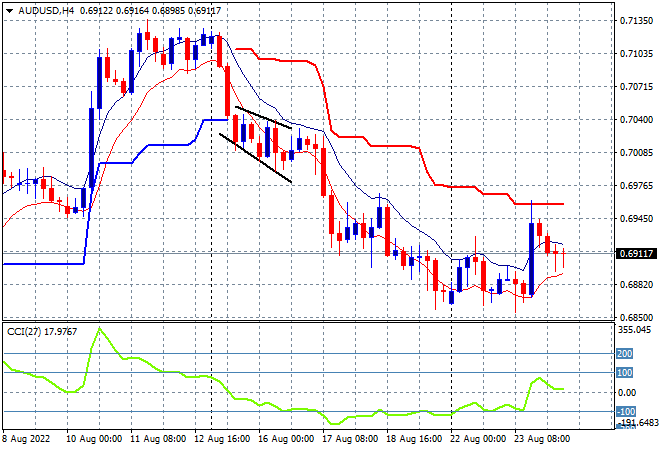Click the triangle arrow beside AUDUSD,H4
The height and width of the screenshot is (450, 660).
pyautogui.click(x=9, y=11)
